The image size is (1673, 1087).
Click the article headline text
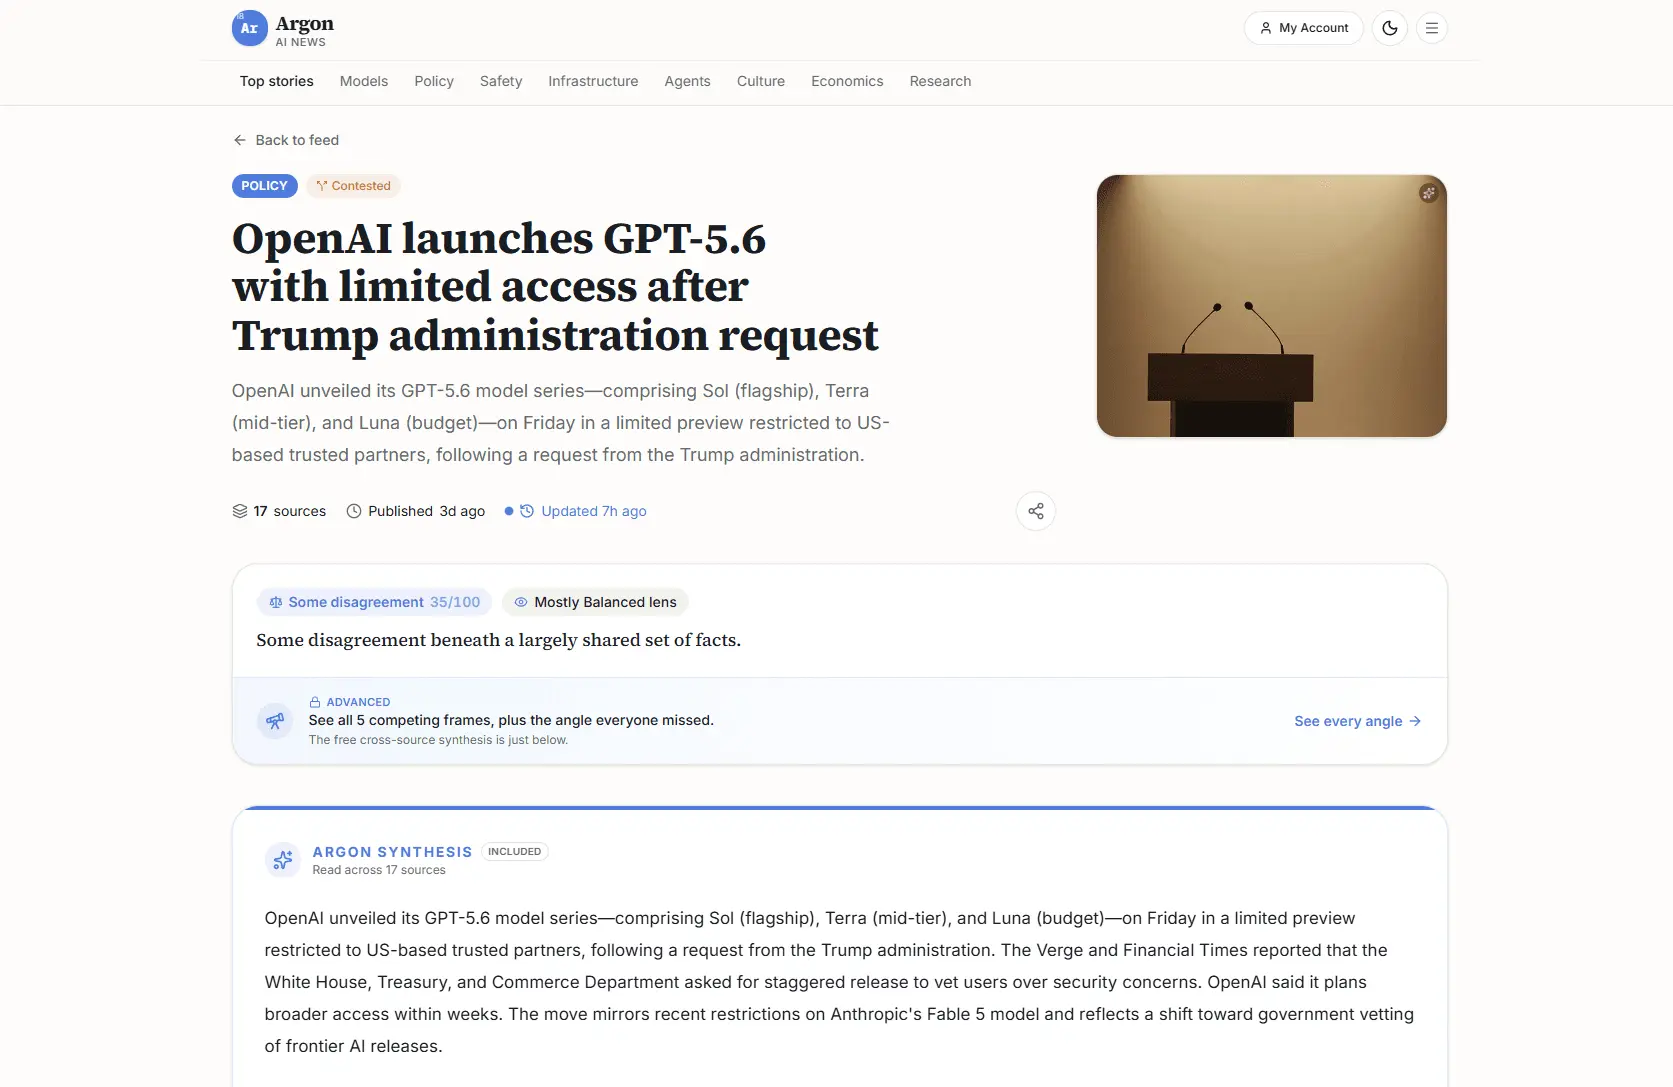click(x=555, y=287)
